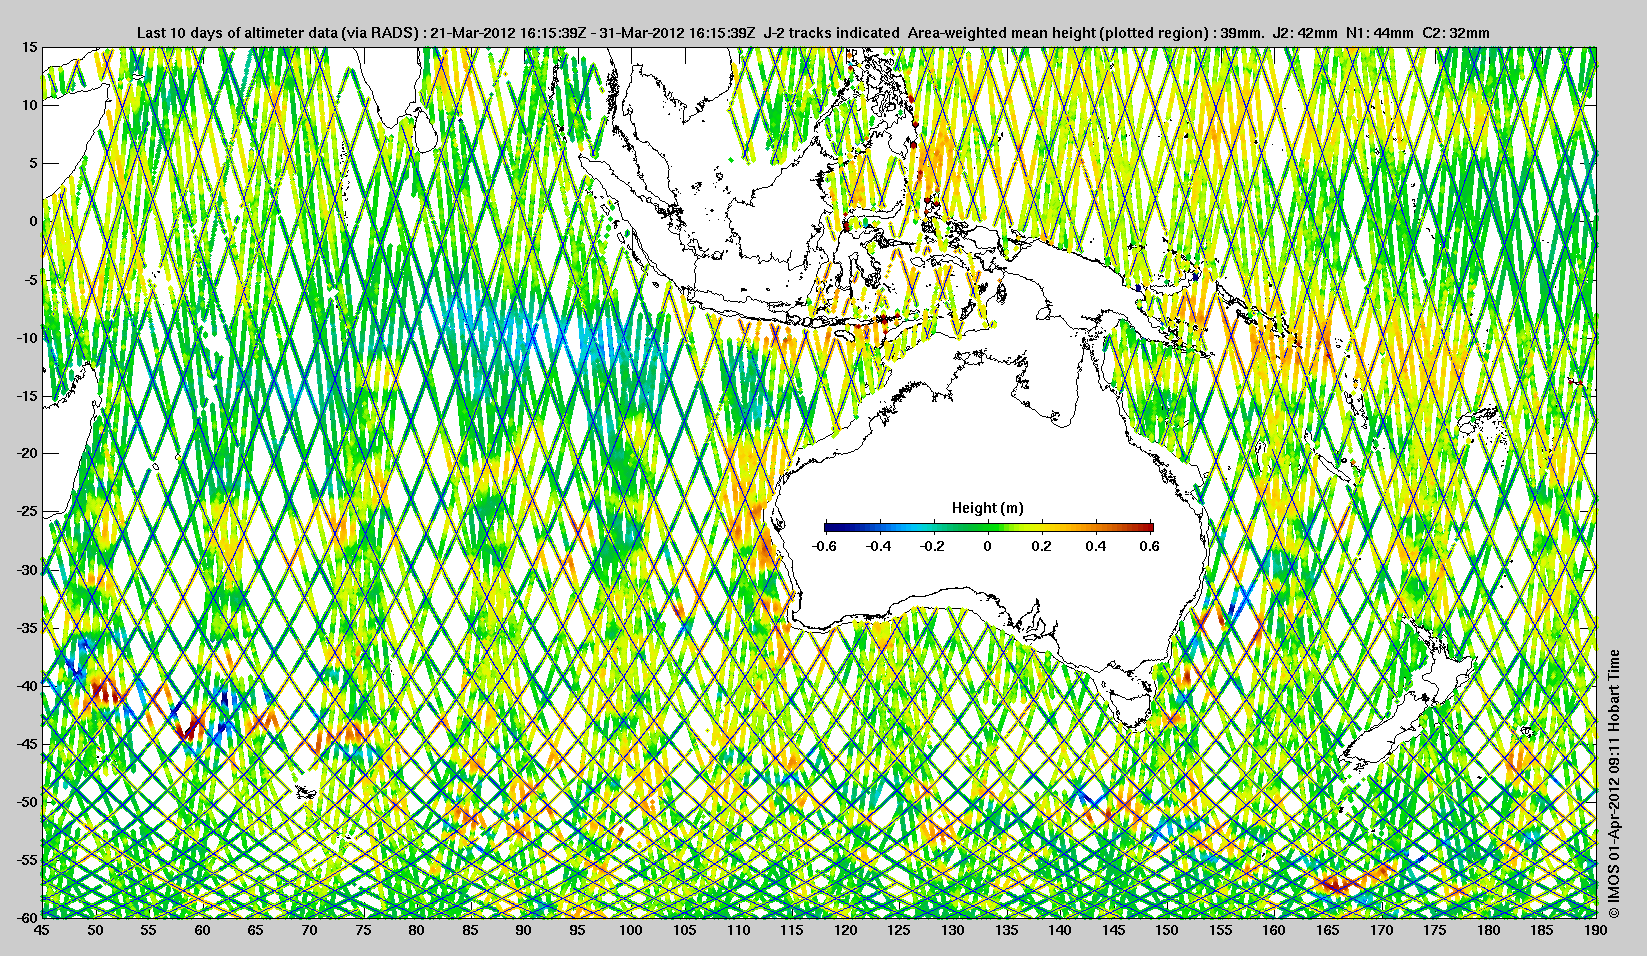
Task: Click the height color scale bar
Action: click(x=989, y=527)
